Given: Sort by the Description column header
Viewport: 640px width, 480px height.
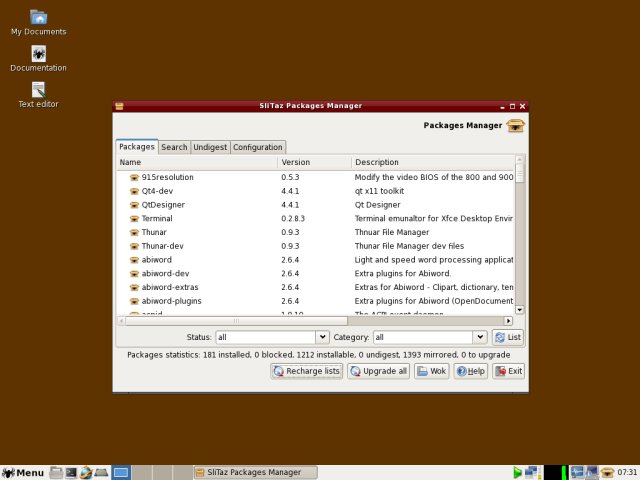Looking at the screenshot, I should [433, 162].
